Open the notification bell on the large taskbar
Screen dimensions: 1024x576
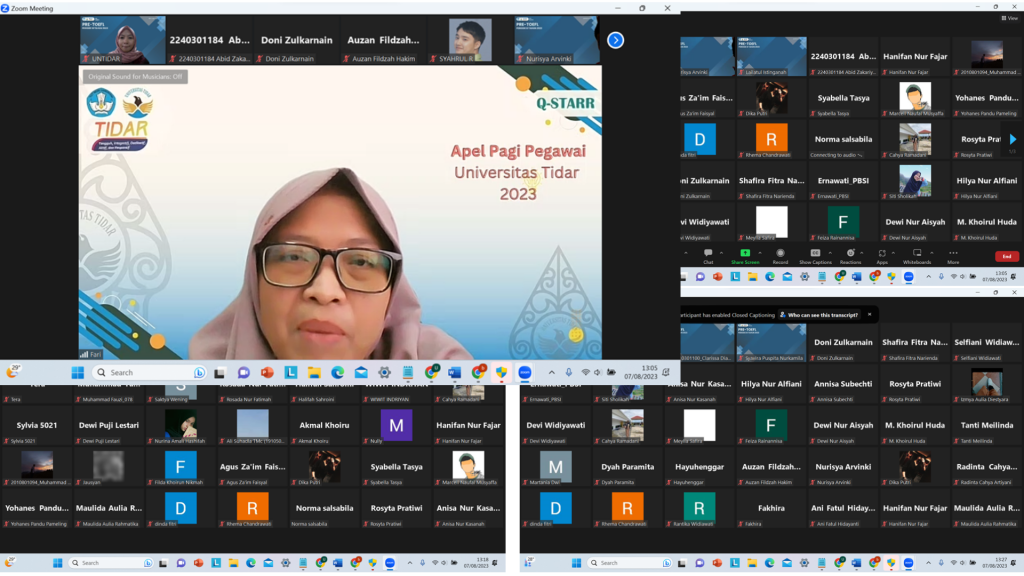(666, 372)
